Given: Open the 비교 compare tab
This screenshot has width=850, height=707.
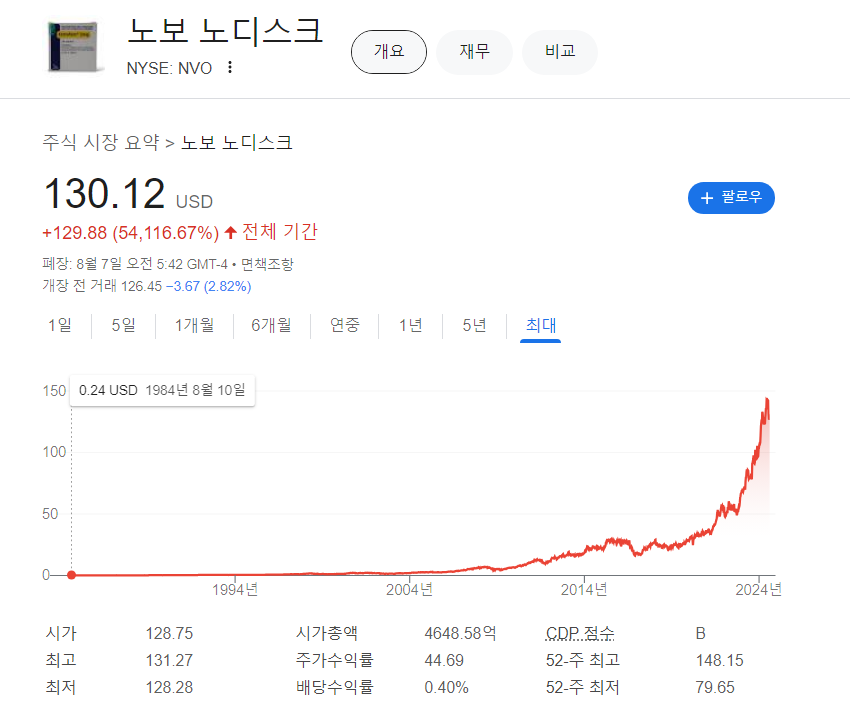Looking at the screenshot, I should point(560,52).
